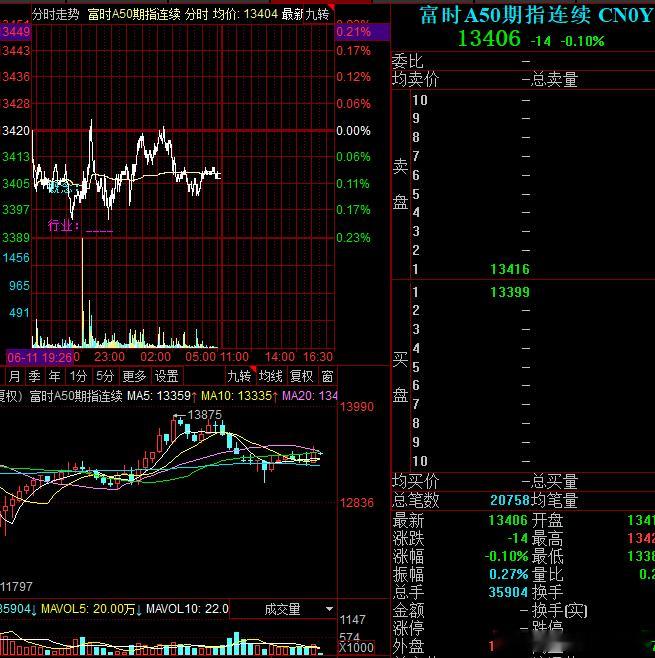Screen dimensions: 655x658
Task: Click the 量比 volume ratio label
Action: click(x=548, y=574)
